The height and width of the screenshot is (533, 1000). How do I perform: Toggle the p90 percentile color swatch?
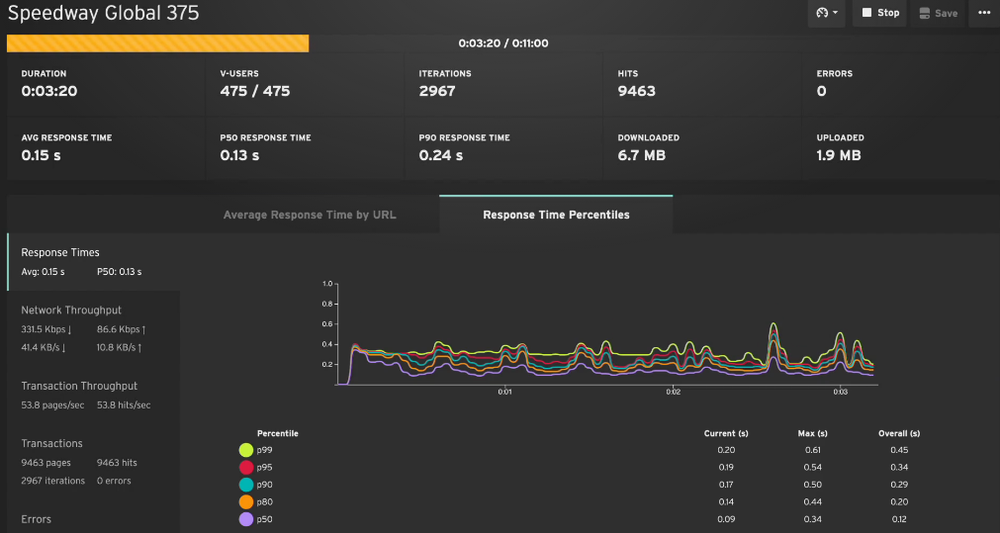pos(246,485)
